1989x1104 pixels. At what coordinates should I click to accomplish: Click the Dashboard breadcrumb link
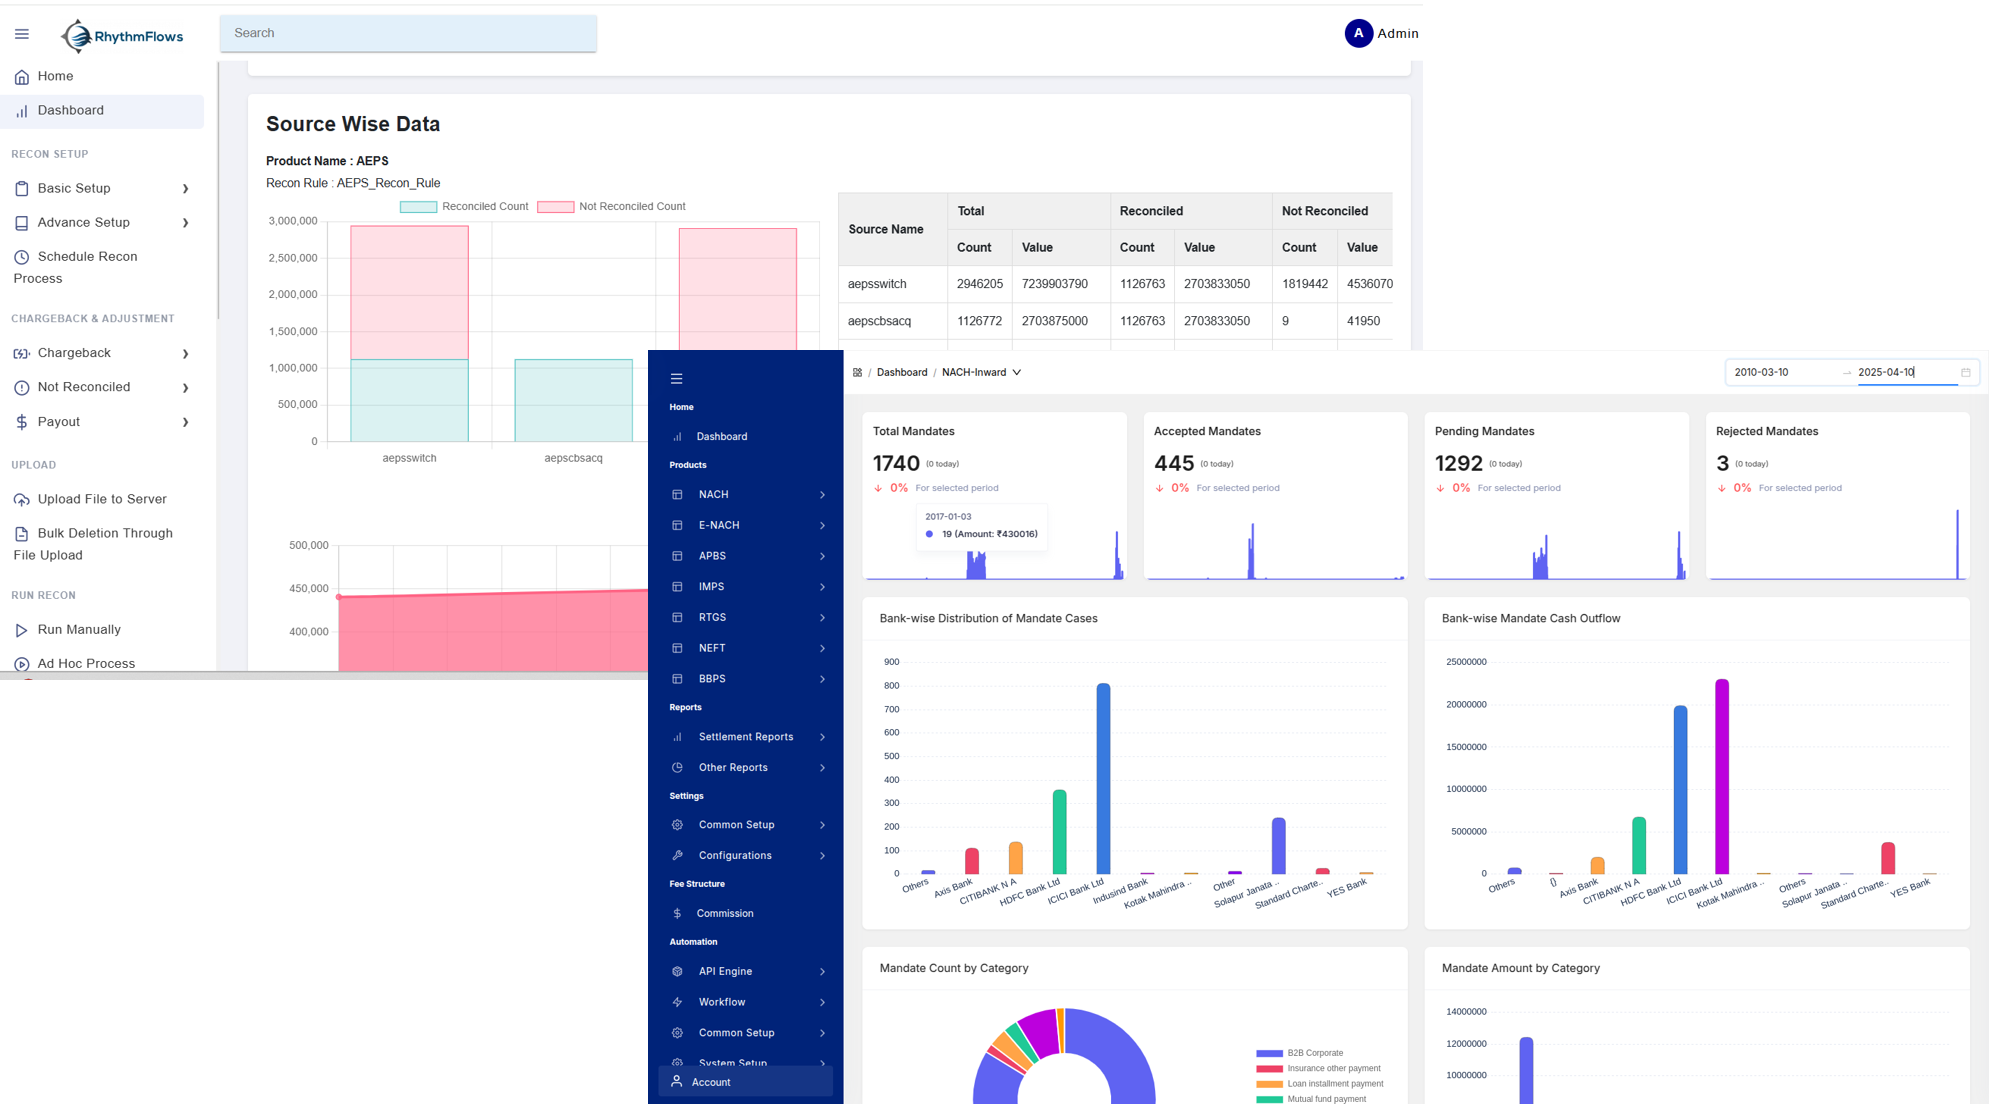coord(901,373)
